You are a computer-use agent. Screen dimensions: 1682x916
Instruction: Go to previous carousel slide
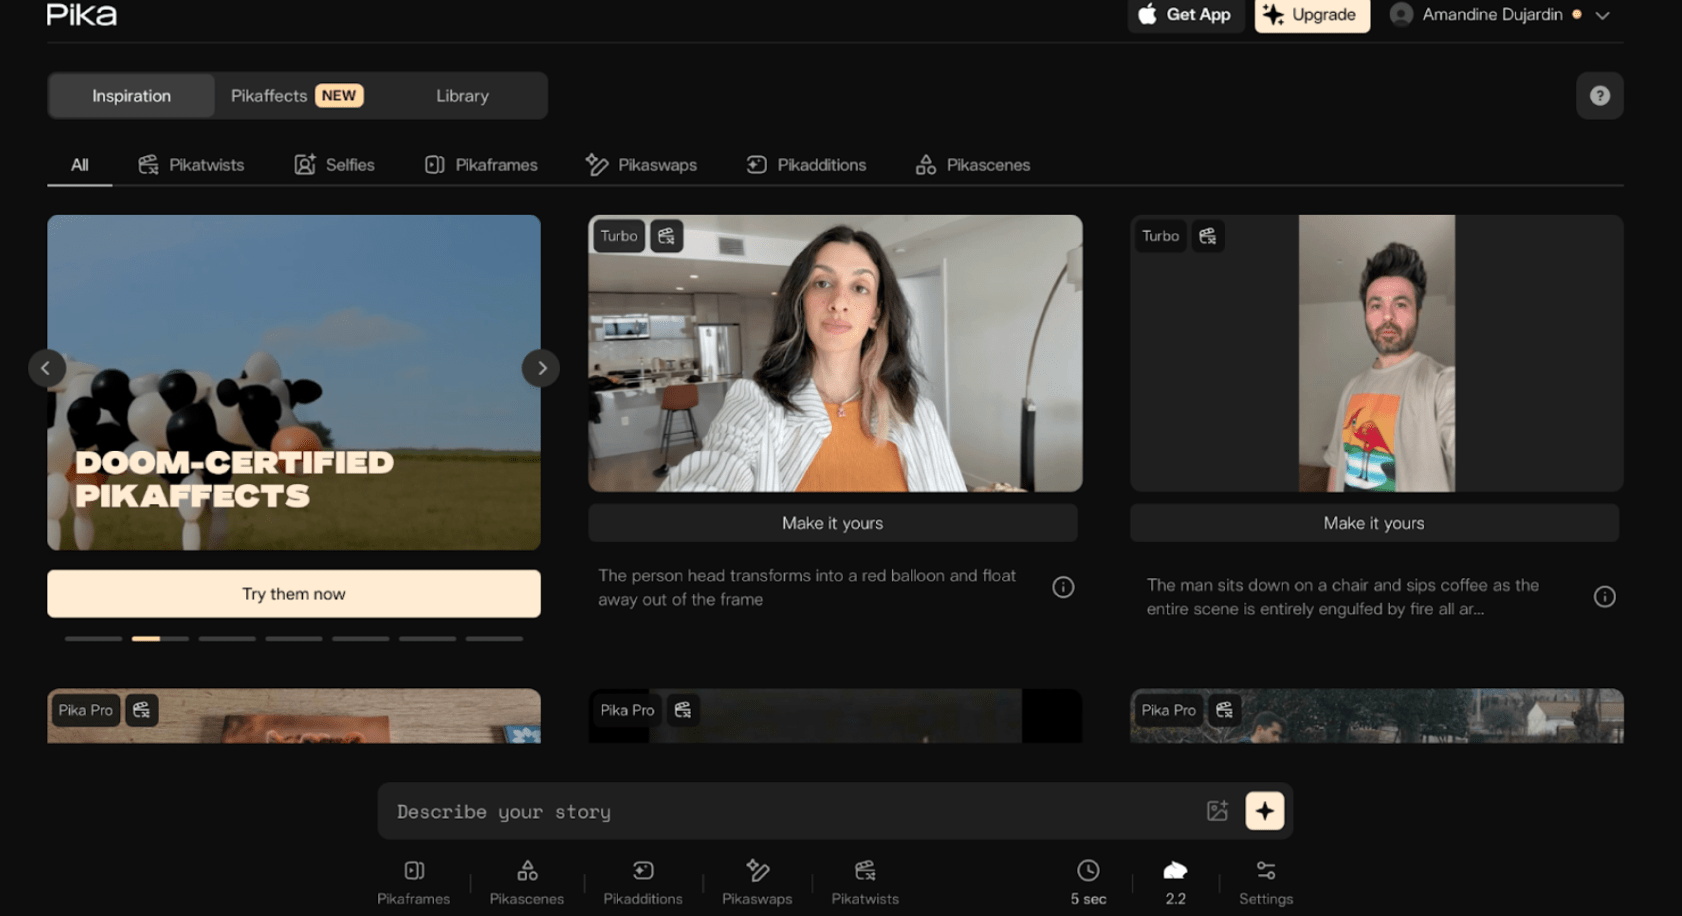coord(46,368)
